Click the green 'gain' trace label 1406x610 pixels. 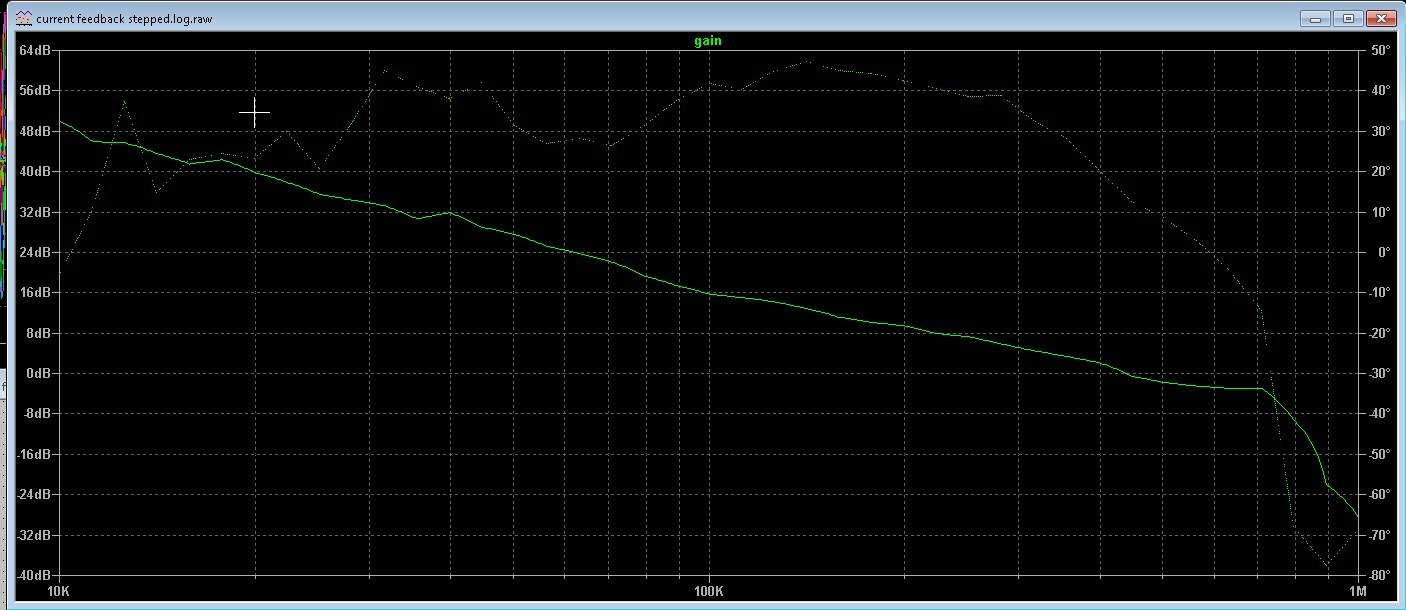(708, 41)
